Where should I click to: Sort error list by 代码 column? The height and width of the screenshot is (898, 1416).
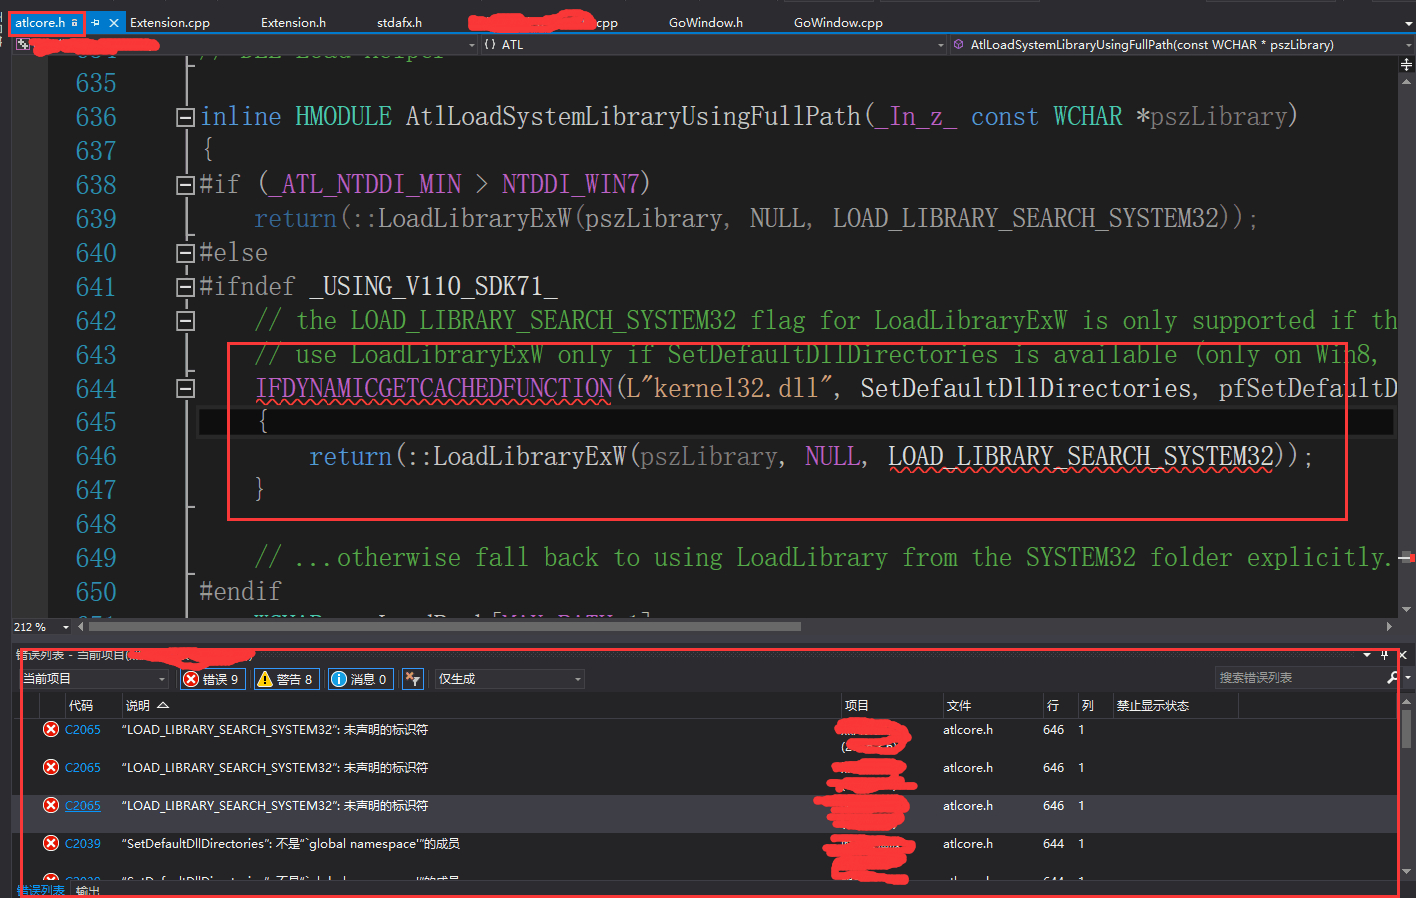(x=81, y=706)
